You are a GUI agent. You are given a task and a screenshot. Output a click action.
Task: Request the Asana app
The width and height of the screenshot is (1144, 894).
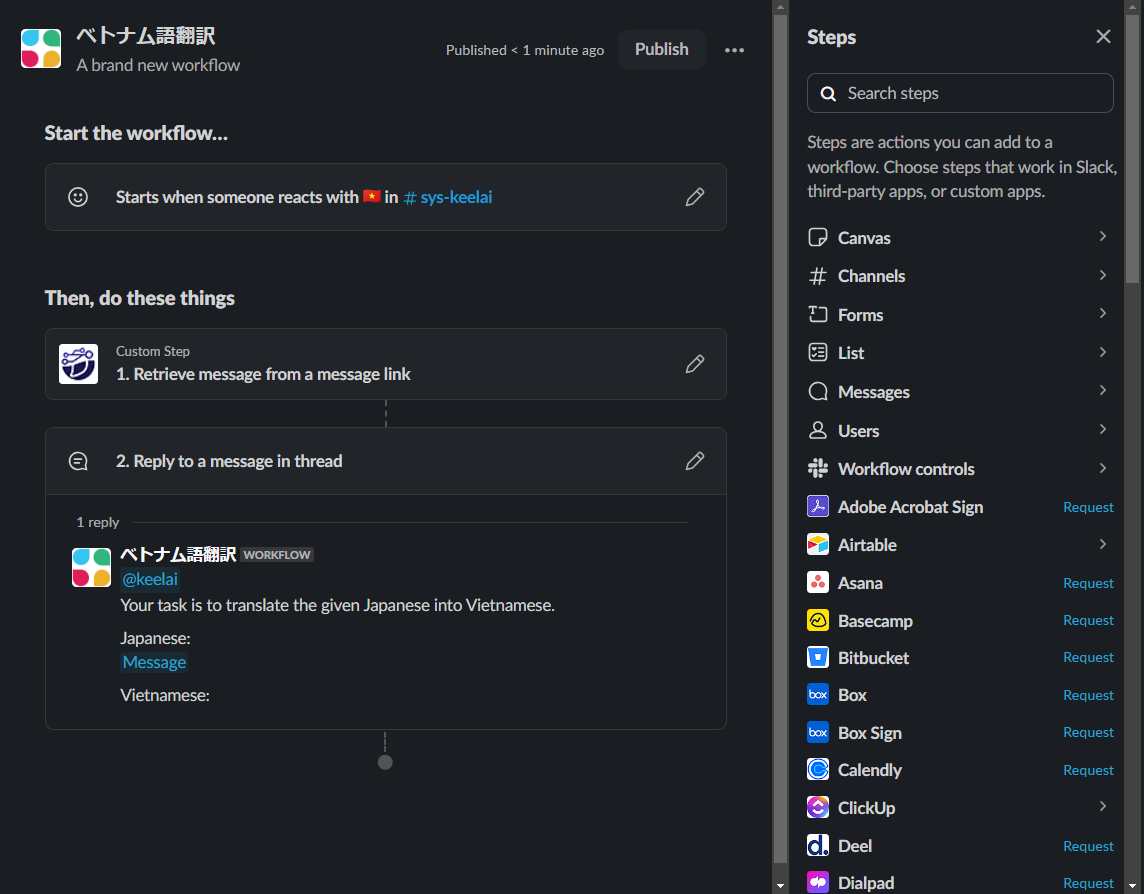[x=1088, y=583]
